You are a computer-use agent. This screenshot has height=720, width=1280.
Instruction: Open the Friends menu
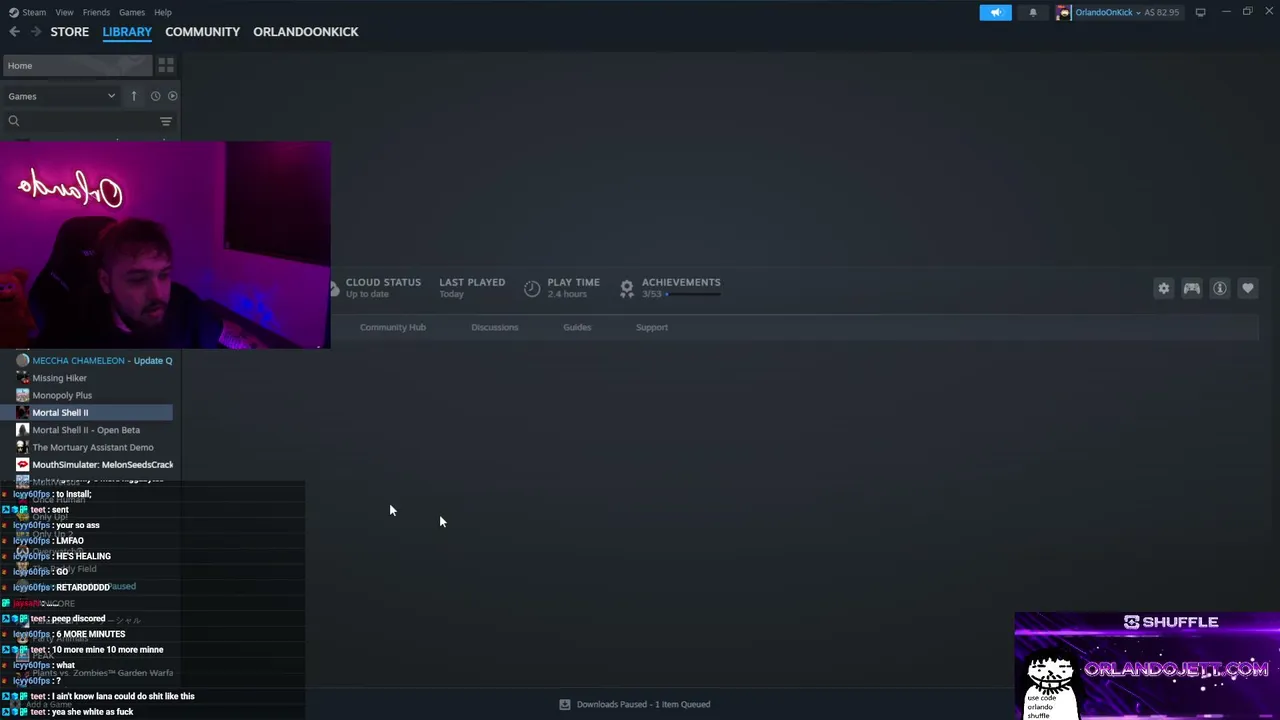pos(96,12)
